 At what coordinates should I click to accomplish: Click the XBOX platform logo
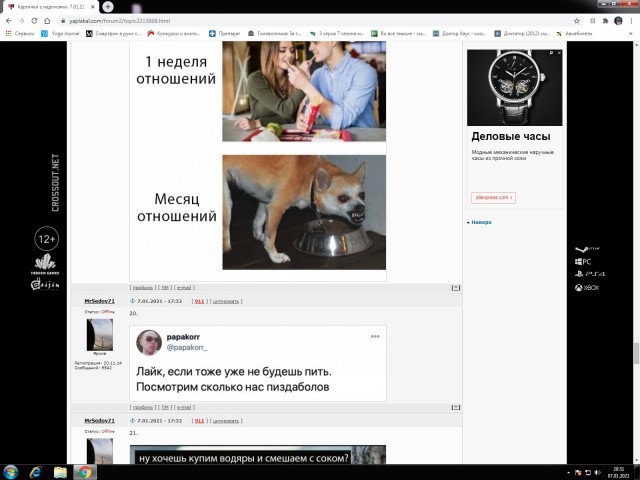pos(587,288)
